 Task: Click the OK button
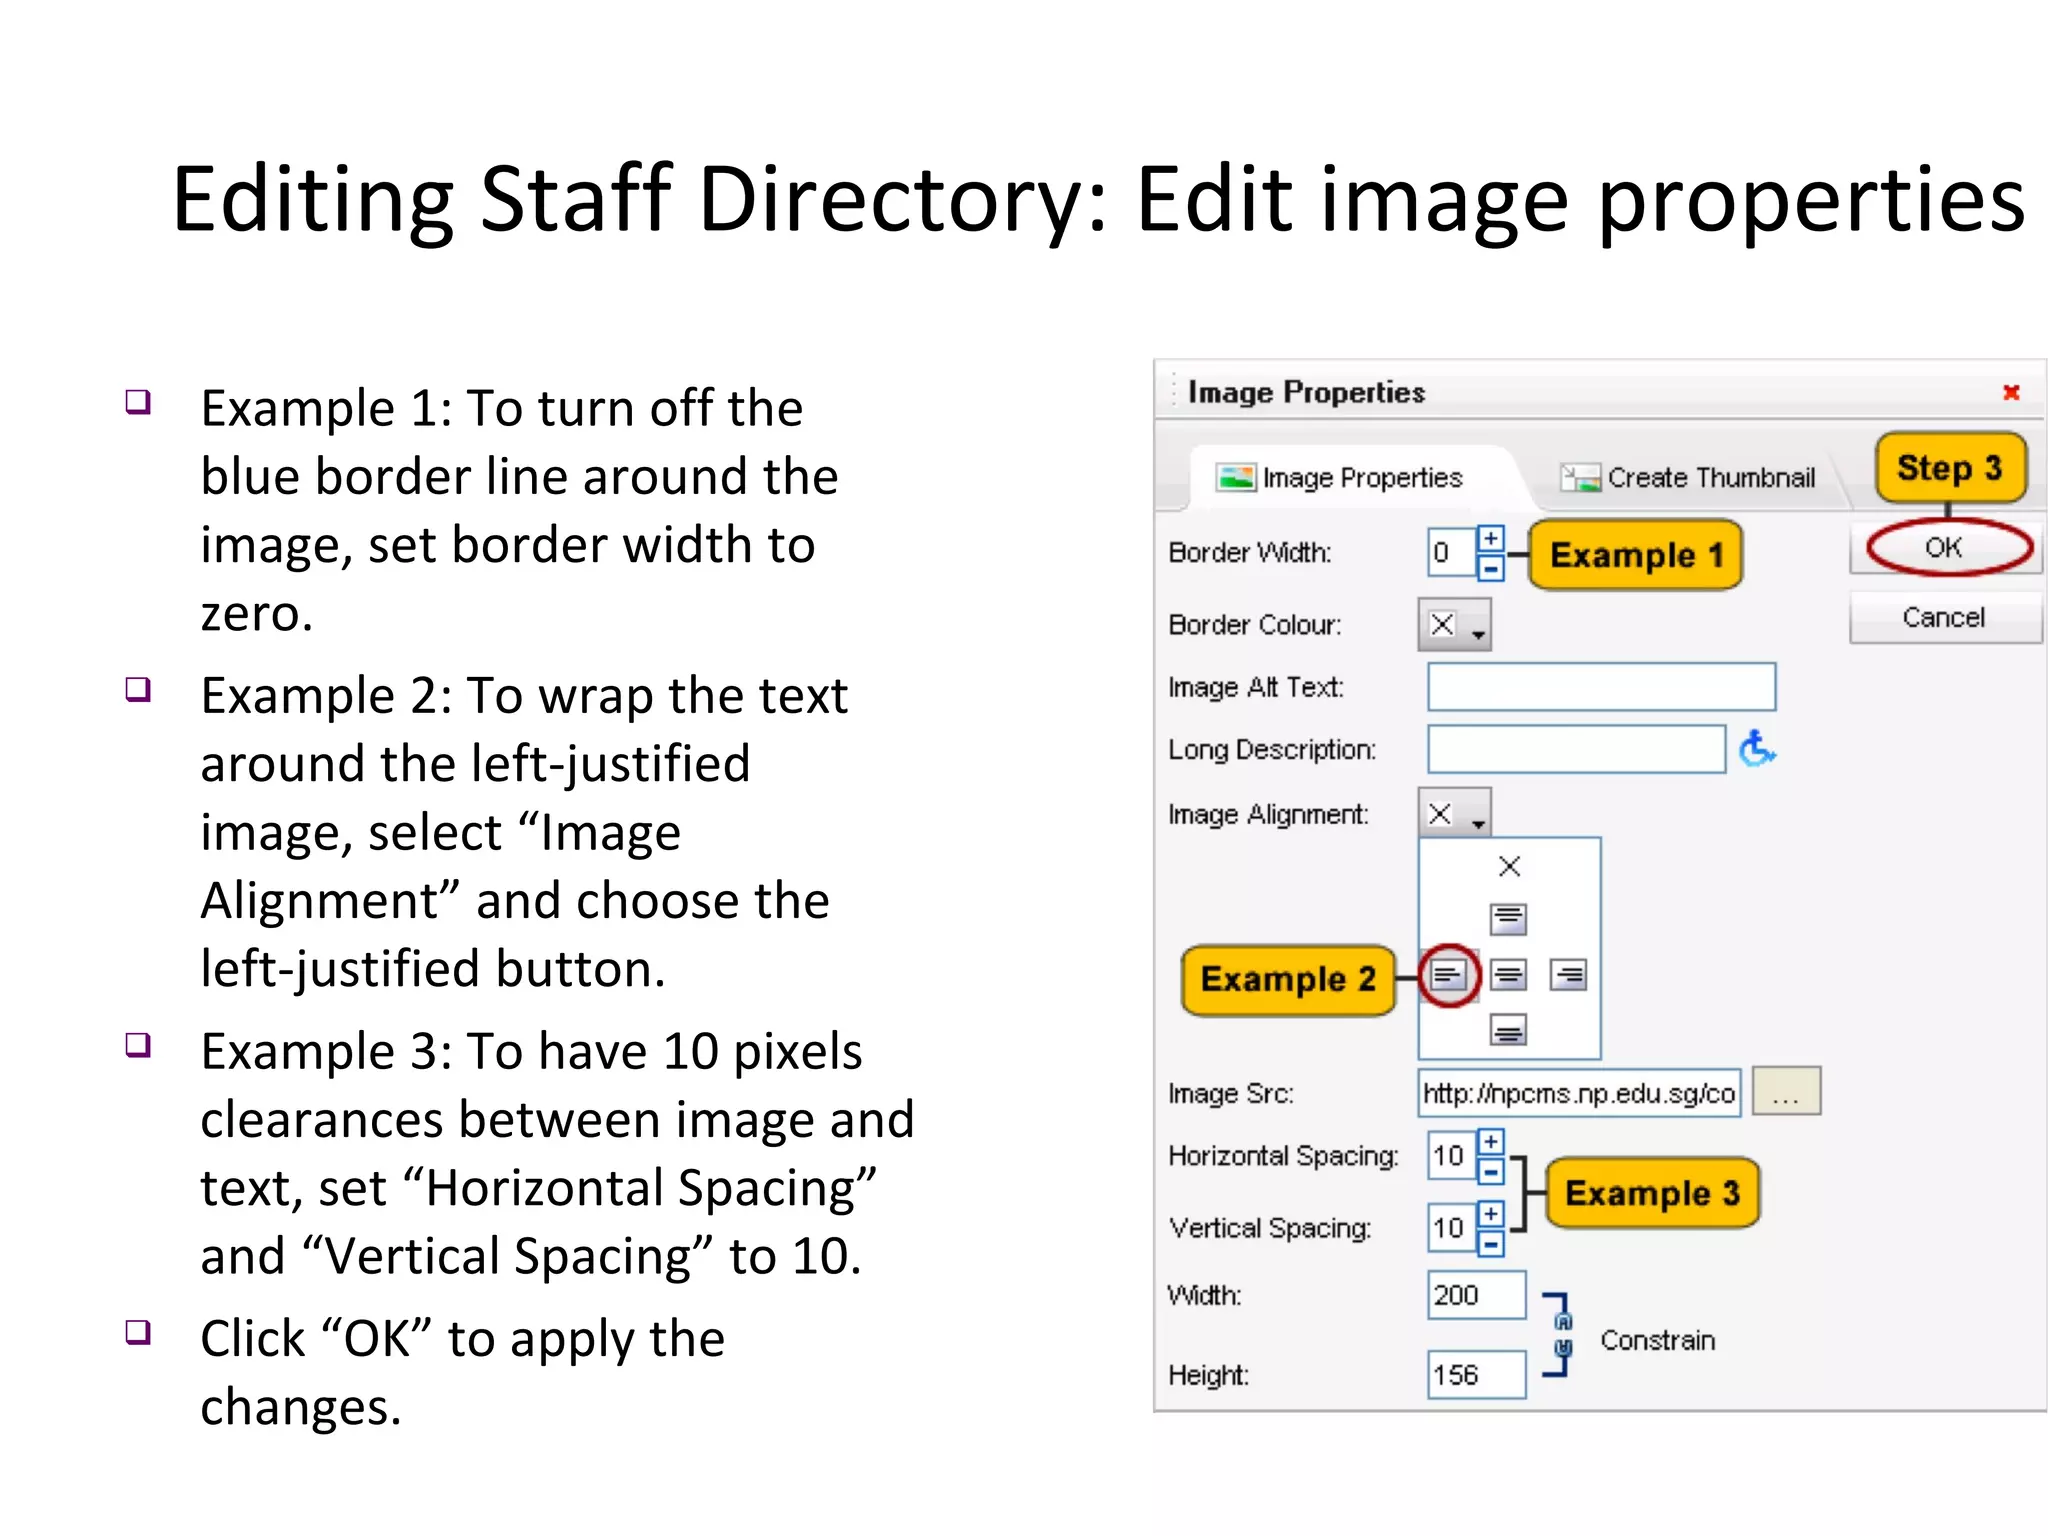(x=1945, y=548)
